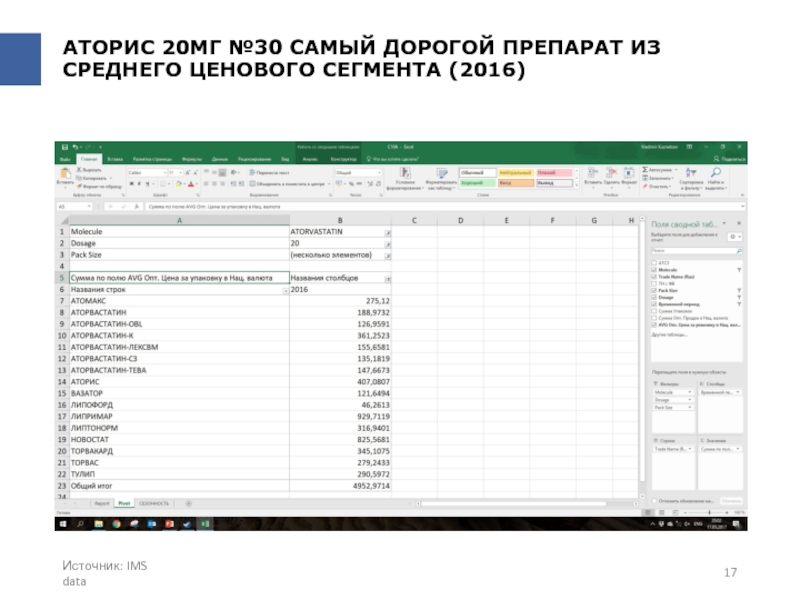The width and height of the screenshot is (800, 600).
Task: Click Share (Поделиться) button
Action: 730,158
